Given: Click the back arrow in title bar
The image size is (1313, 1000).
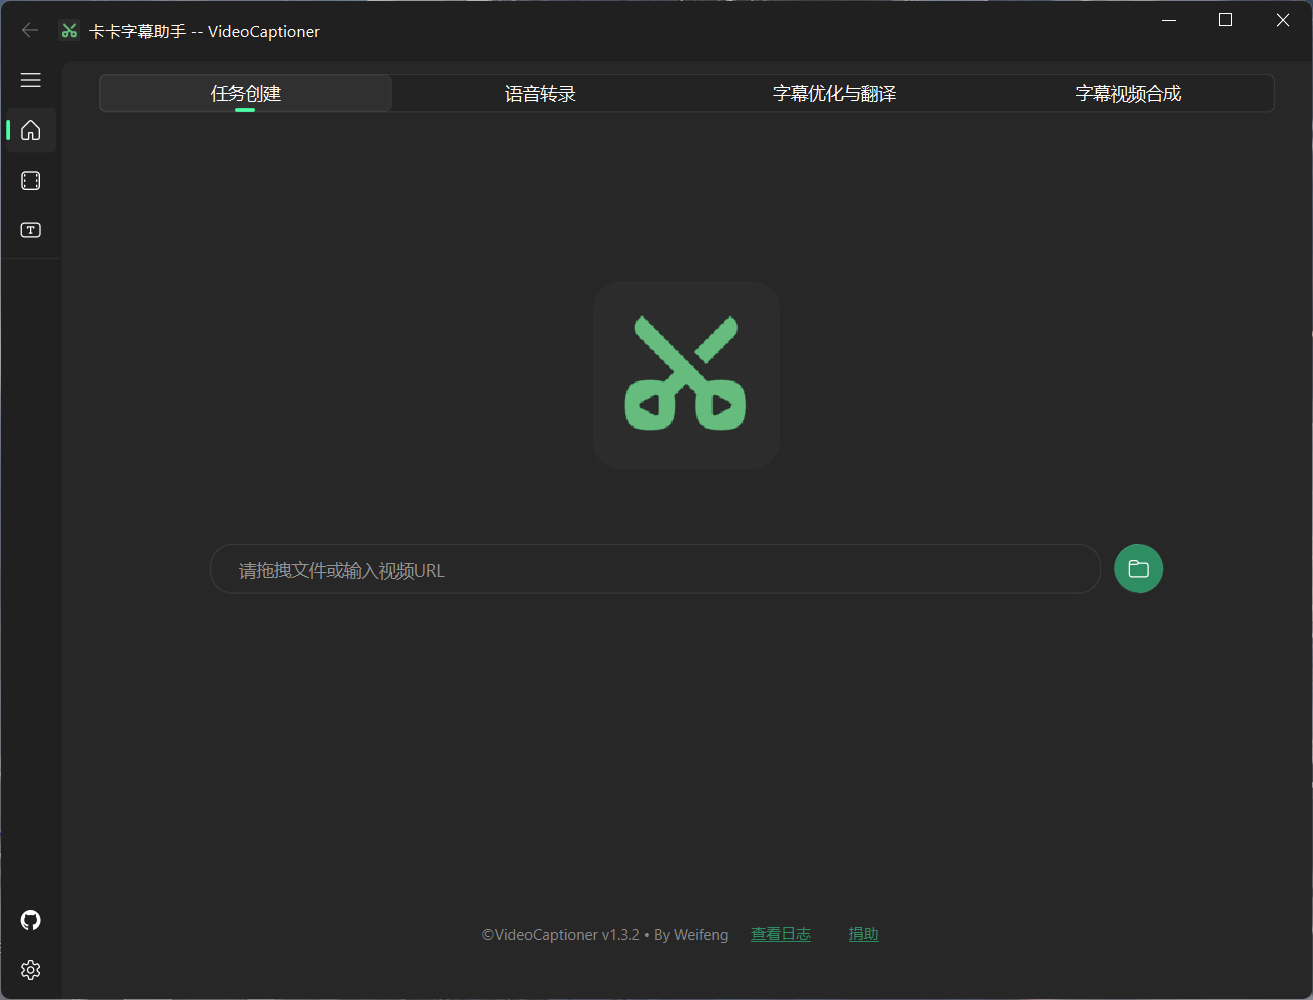Looking at the screenshot, I should [30, 30].
